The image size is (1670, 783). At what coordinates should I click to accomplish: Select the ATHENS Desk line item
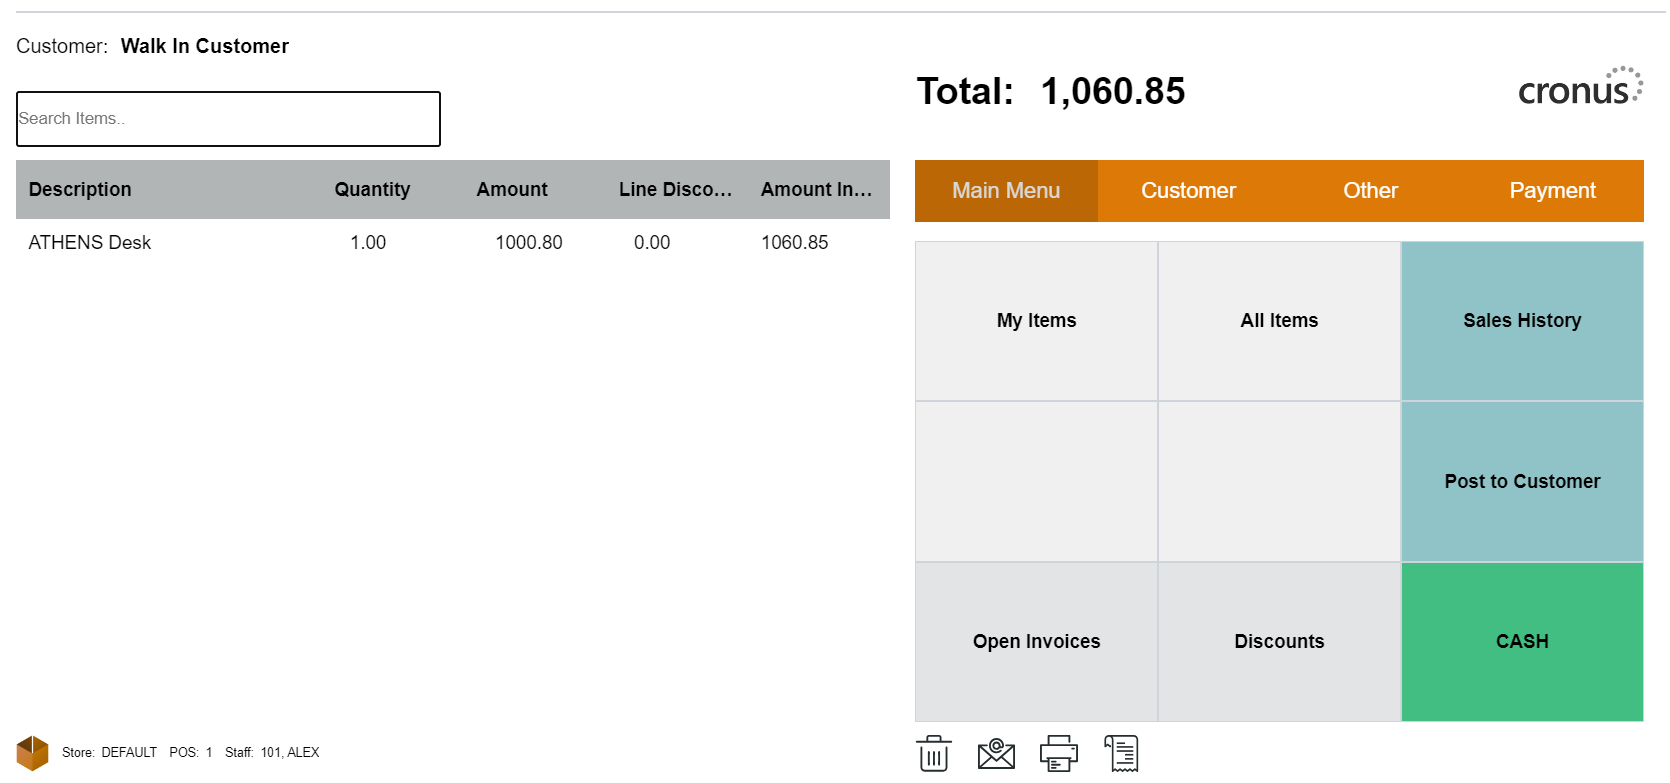pos(90,243)
